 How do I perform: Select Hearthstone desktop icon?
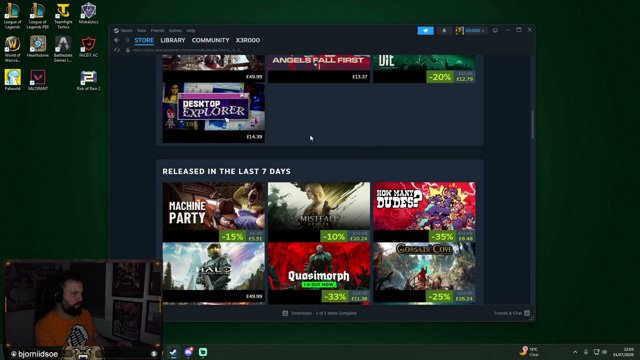[x=38, y=46]
